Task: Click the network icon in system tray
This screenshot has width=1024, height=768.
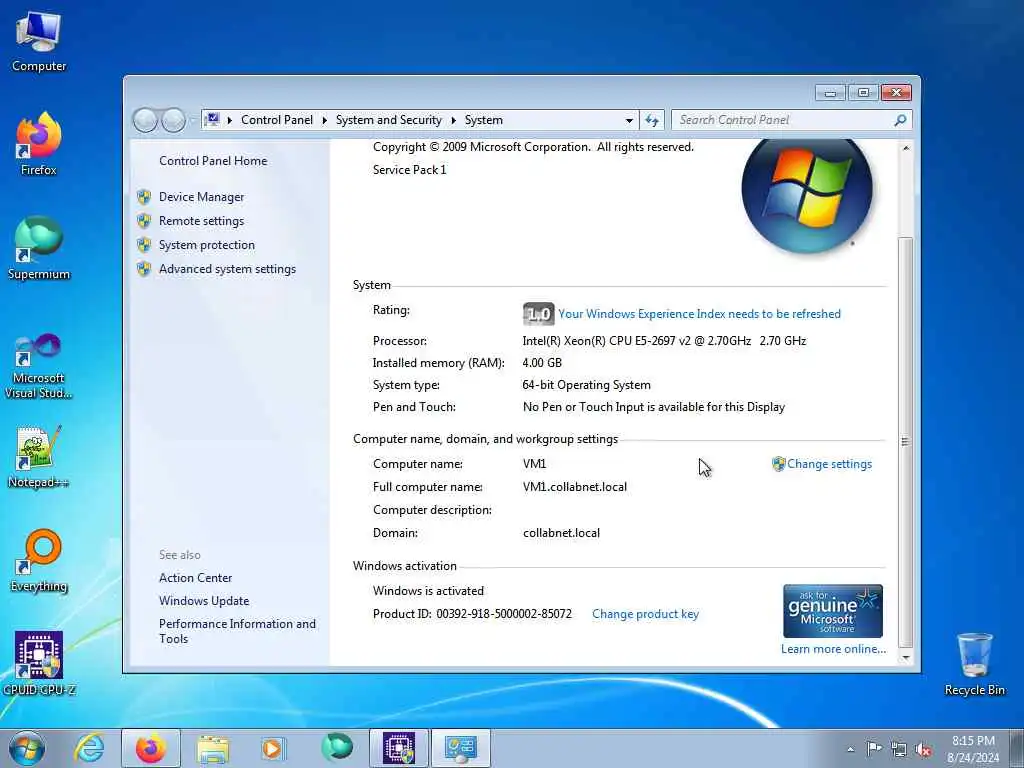Action: point(899,750)
